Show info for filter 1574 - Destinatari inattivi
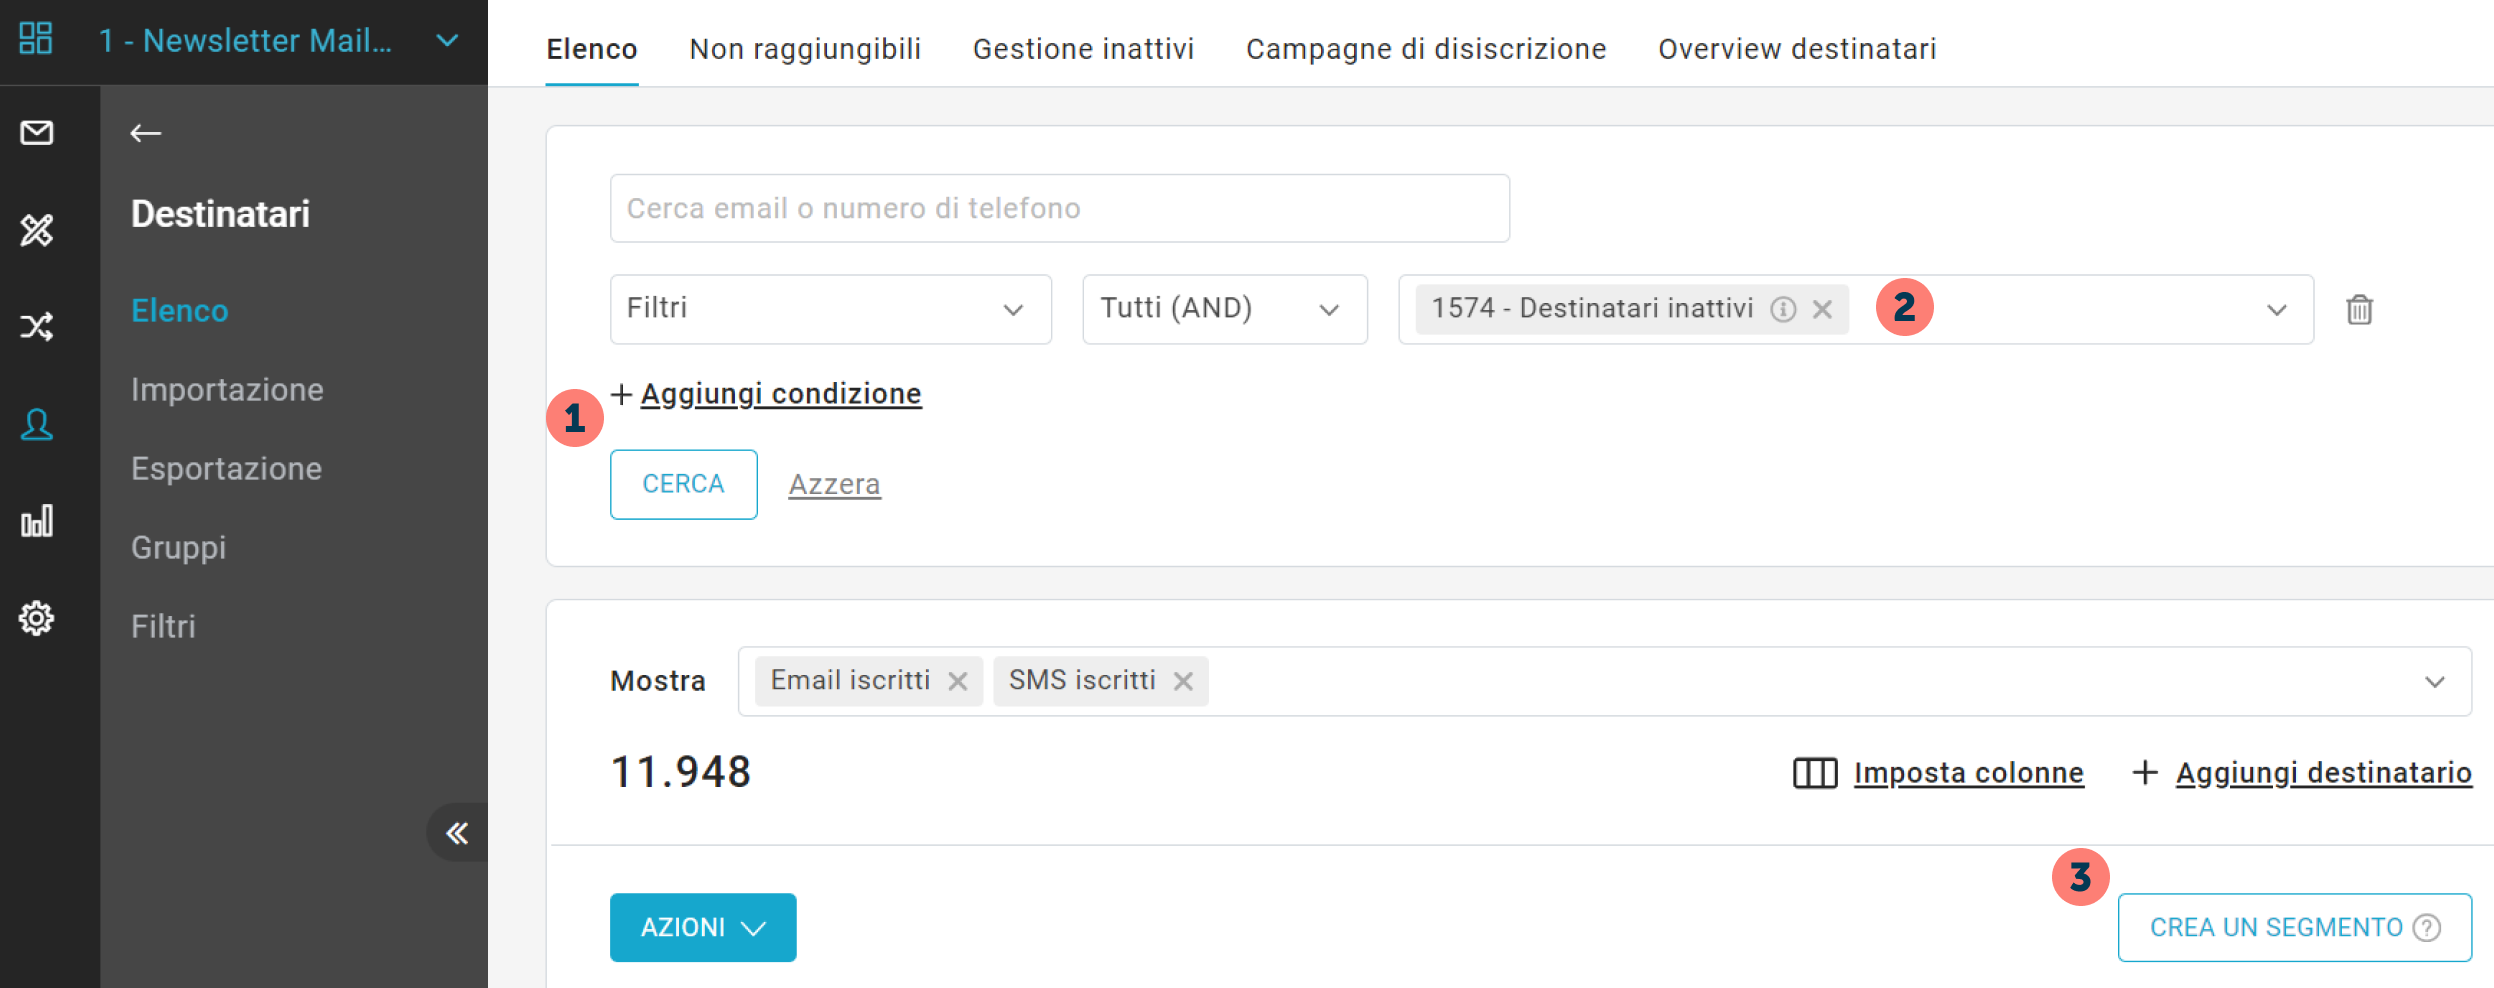2494x988 pixels. click(1784, 310)
